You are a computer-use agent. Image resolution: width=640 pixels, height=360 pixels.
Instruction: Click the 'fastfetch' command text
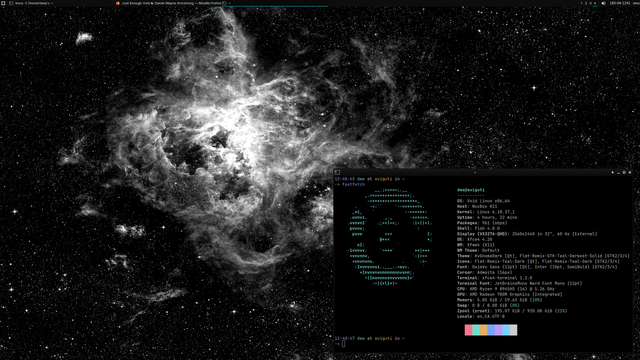tap(353, 184)
